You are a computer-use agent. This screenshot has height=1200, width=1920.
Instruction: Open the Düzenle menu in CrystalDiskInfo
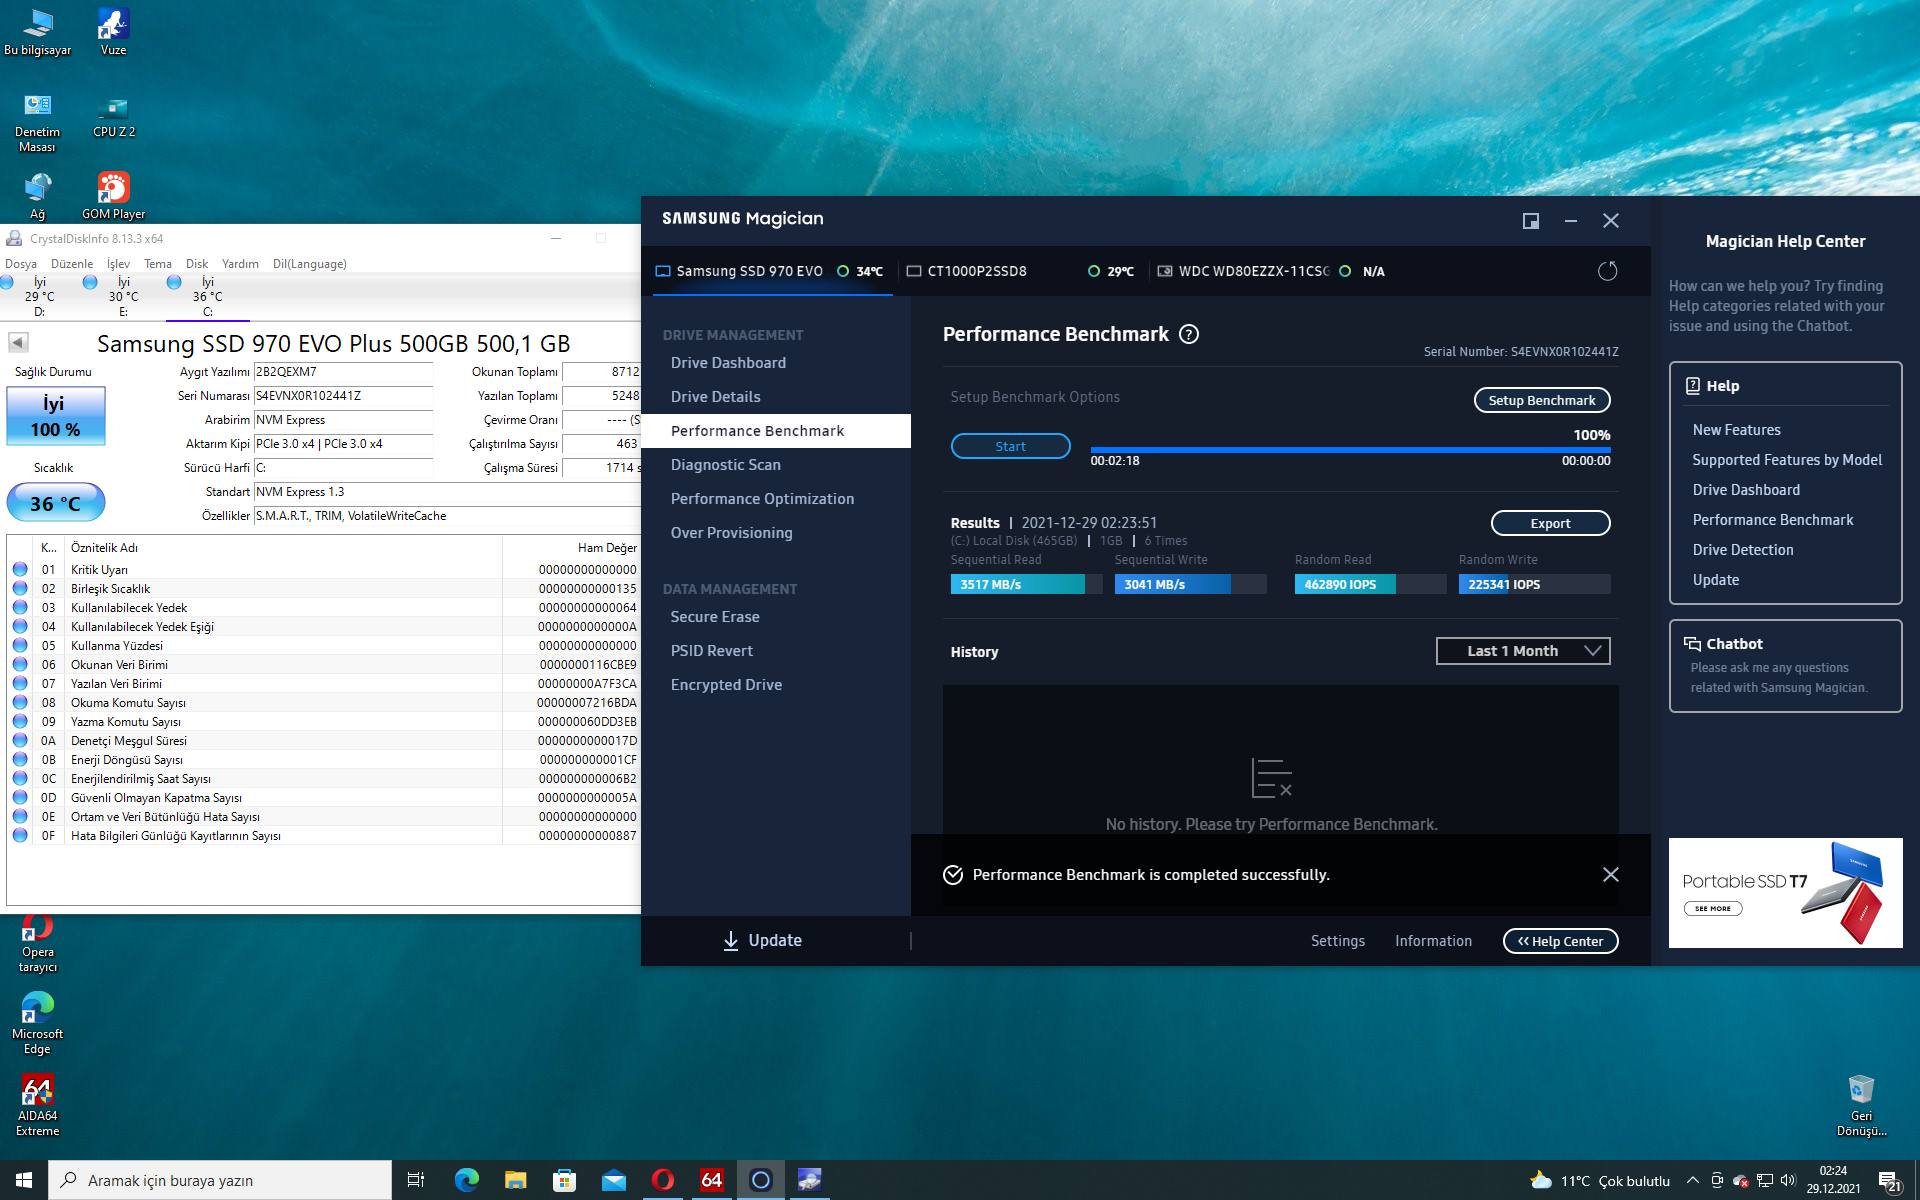72,264
